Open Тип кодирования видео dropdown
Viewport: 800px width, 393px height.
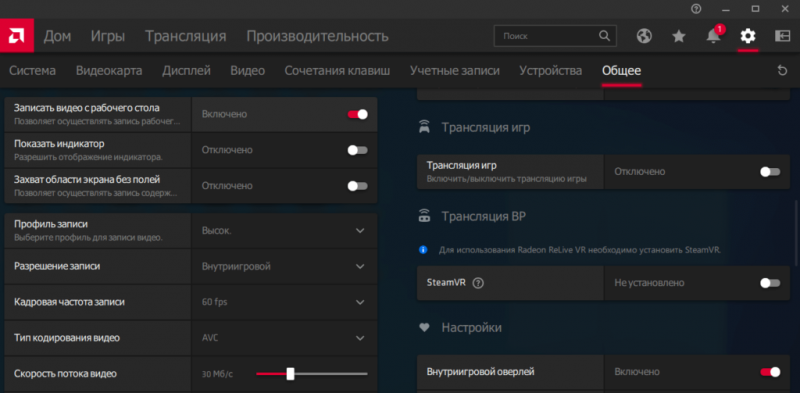284,338
